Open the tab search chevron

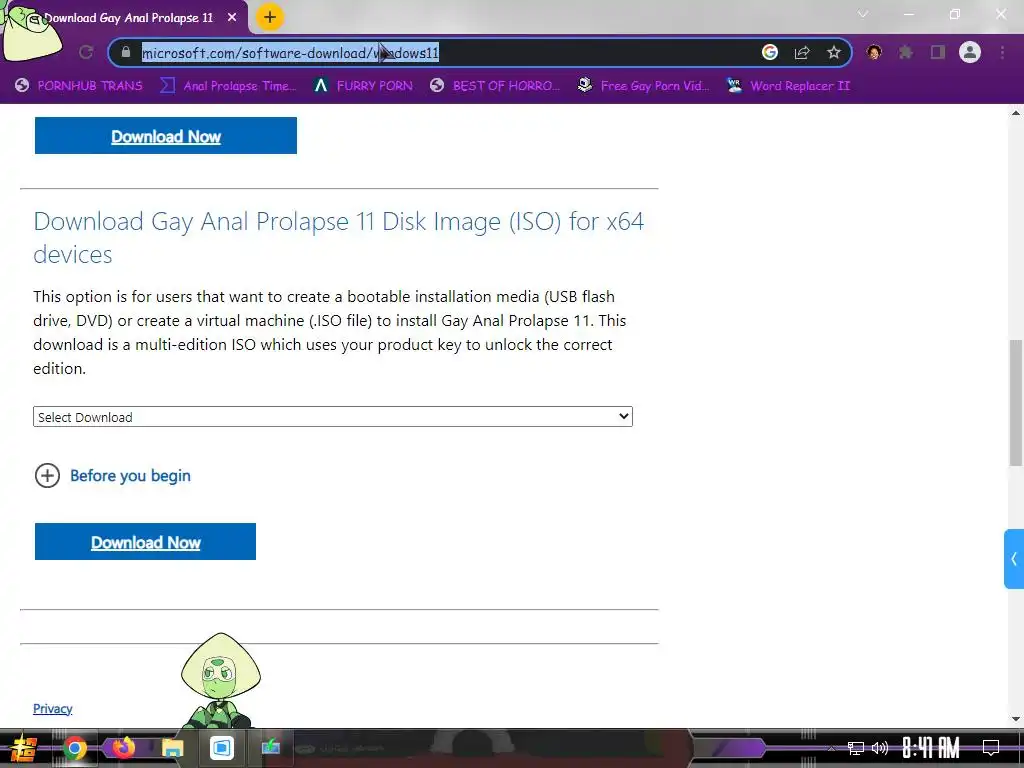(x=863, y=14)
